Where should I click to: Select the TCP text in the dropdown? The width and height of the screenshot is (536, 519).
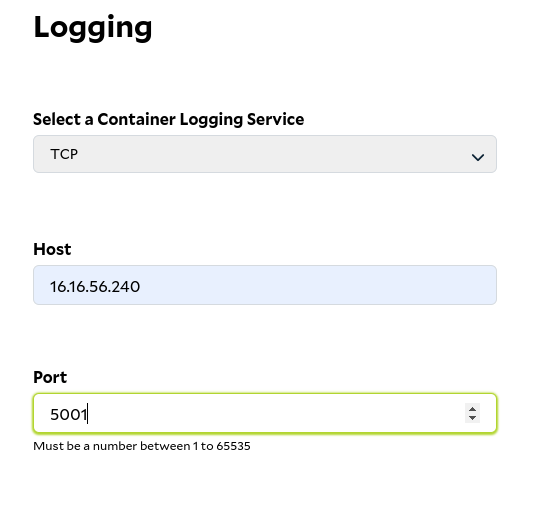click(x=64, y=154)
